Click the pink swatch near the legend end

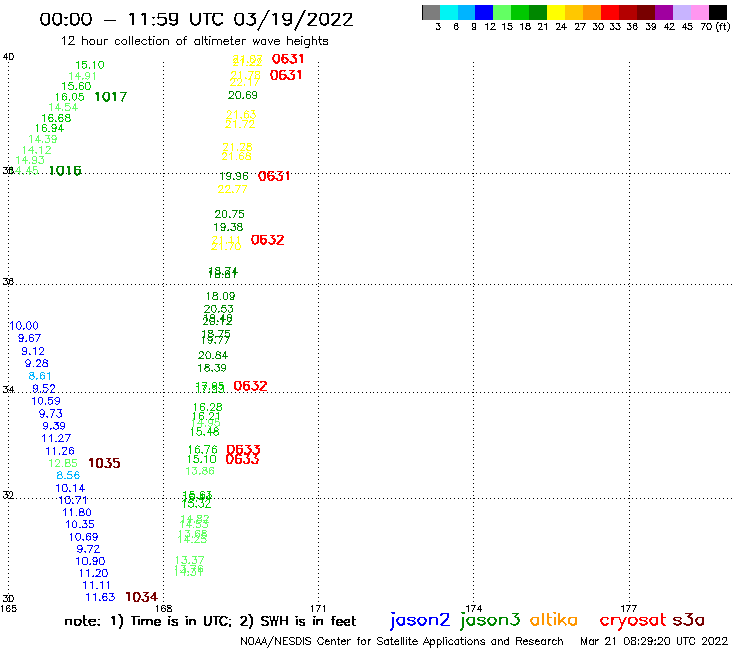699,12
